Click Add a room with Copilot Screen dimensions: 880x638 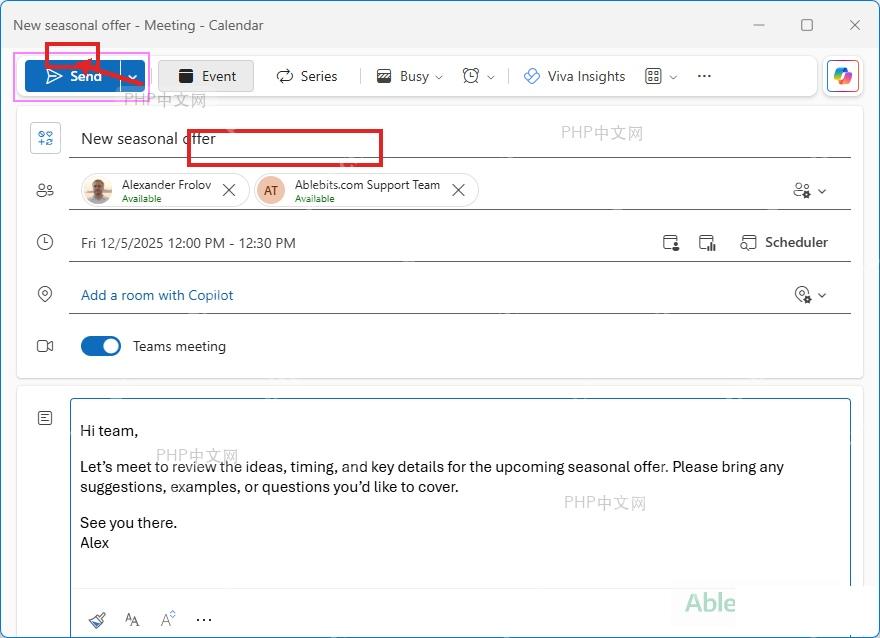tap(157, 295)
